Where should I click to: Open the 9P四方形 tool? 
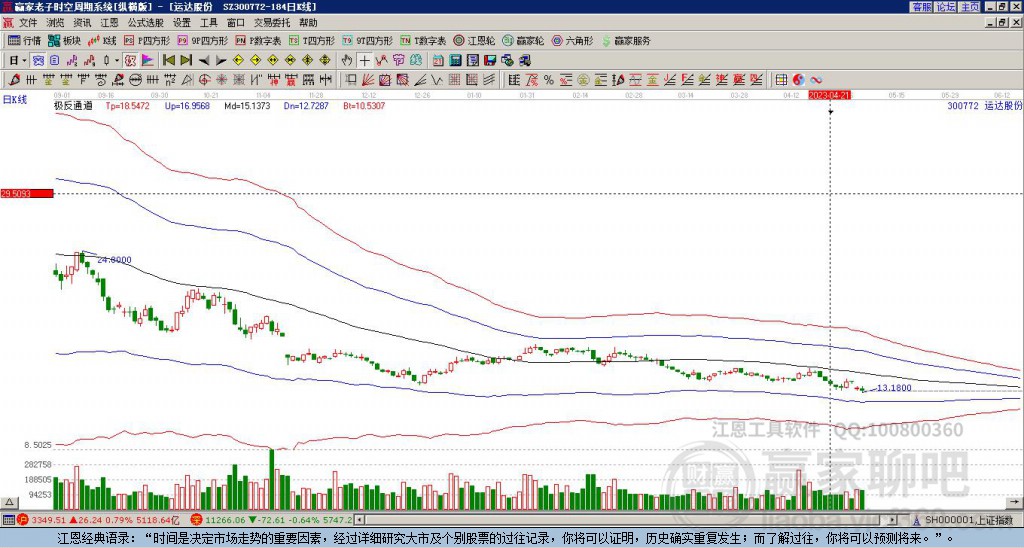click(203, 41)
